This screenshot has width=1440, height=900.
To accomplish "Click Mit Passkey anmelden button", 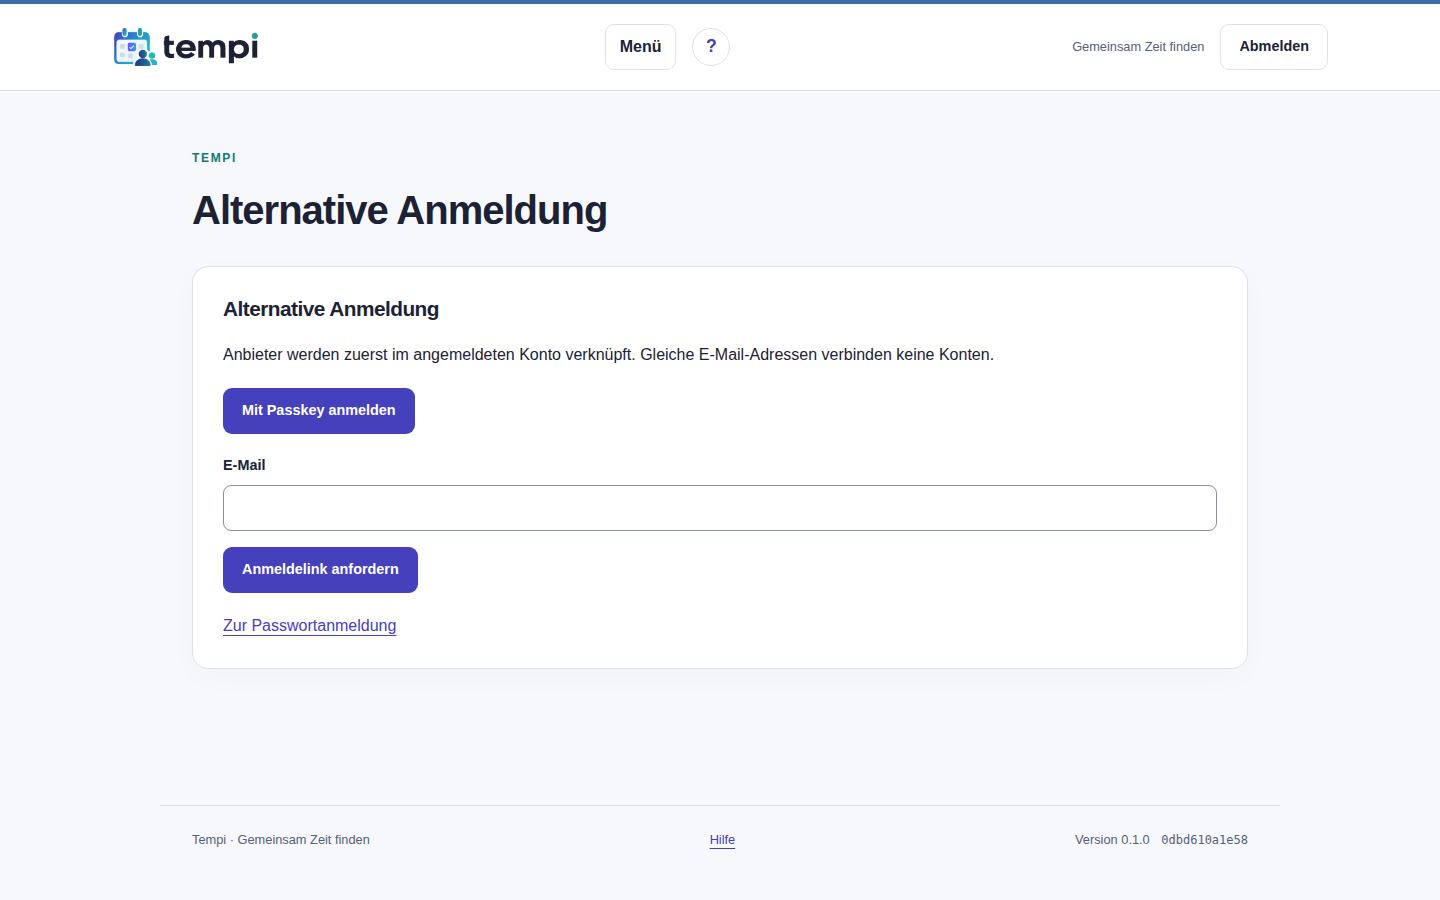I will coord(319,411).
